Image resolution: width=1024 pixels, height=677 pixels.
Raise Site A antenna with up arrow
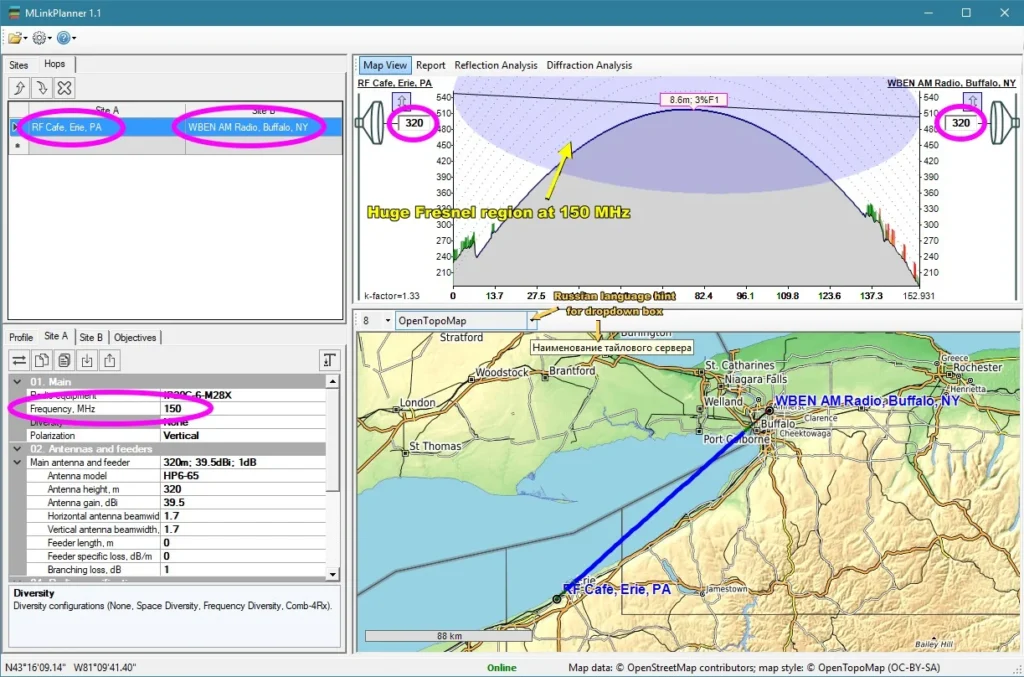402,101
